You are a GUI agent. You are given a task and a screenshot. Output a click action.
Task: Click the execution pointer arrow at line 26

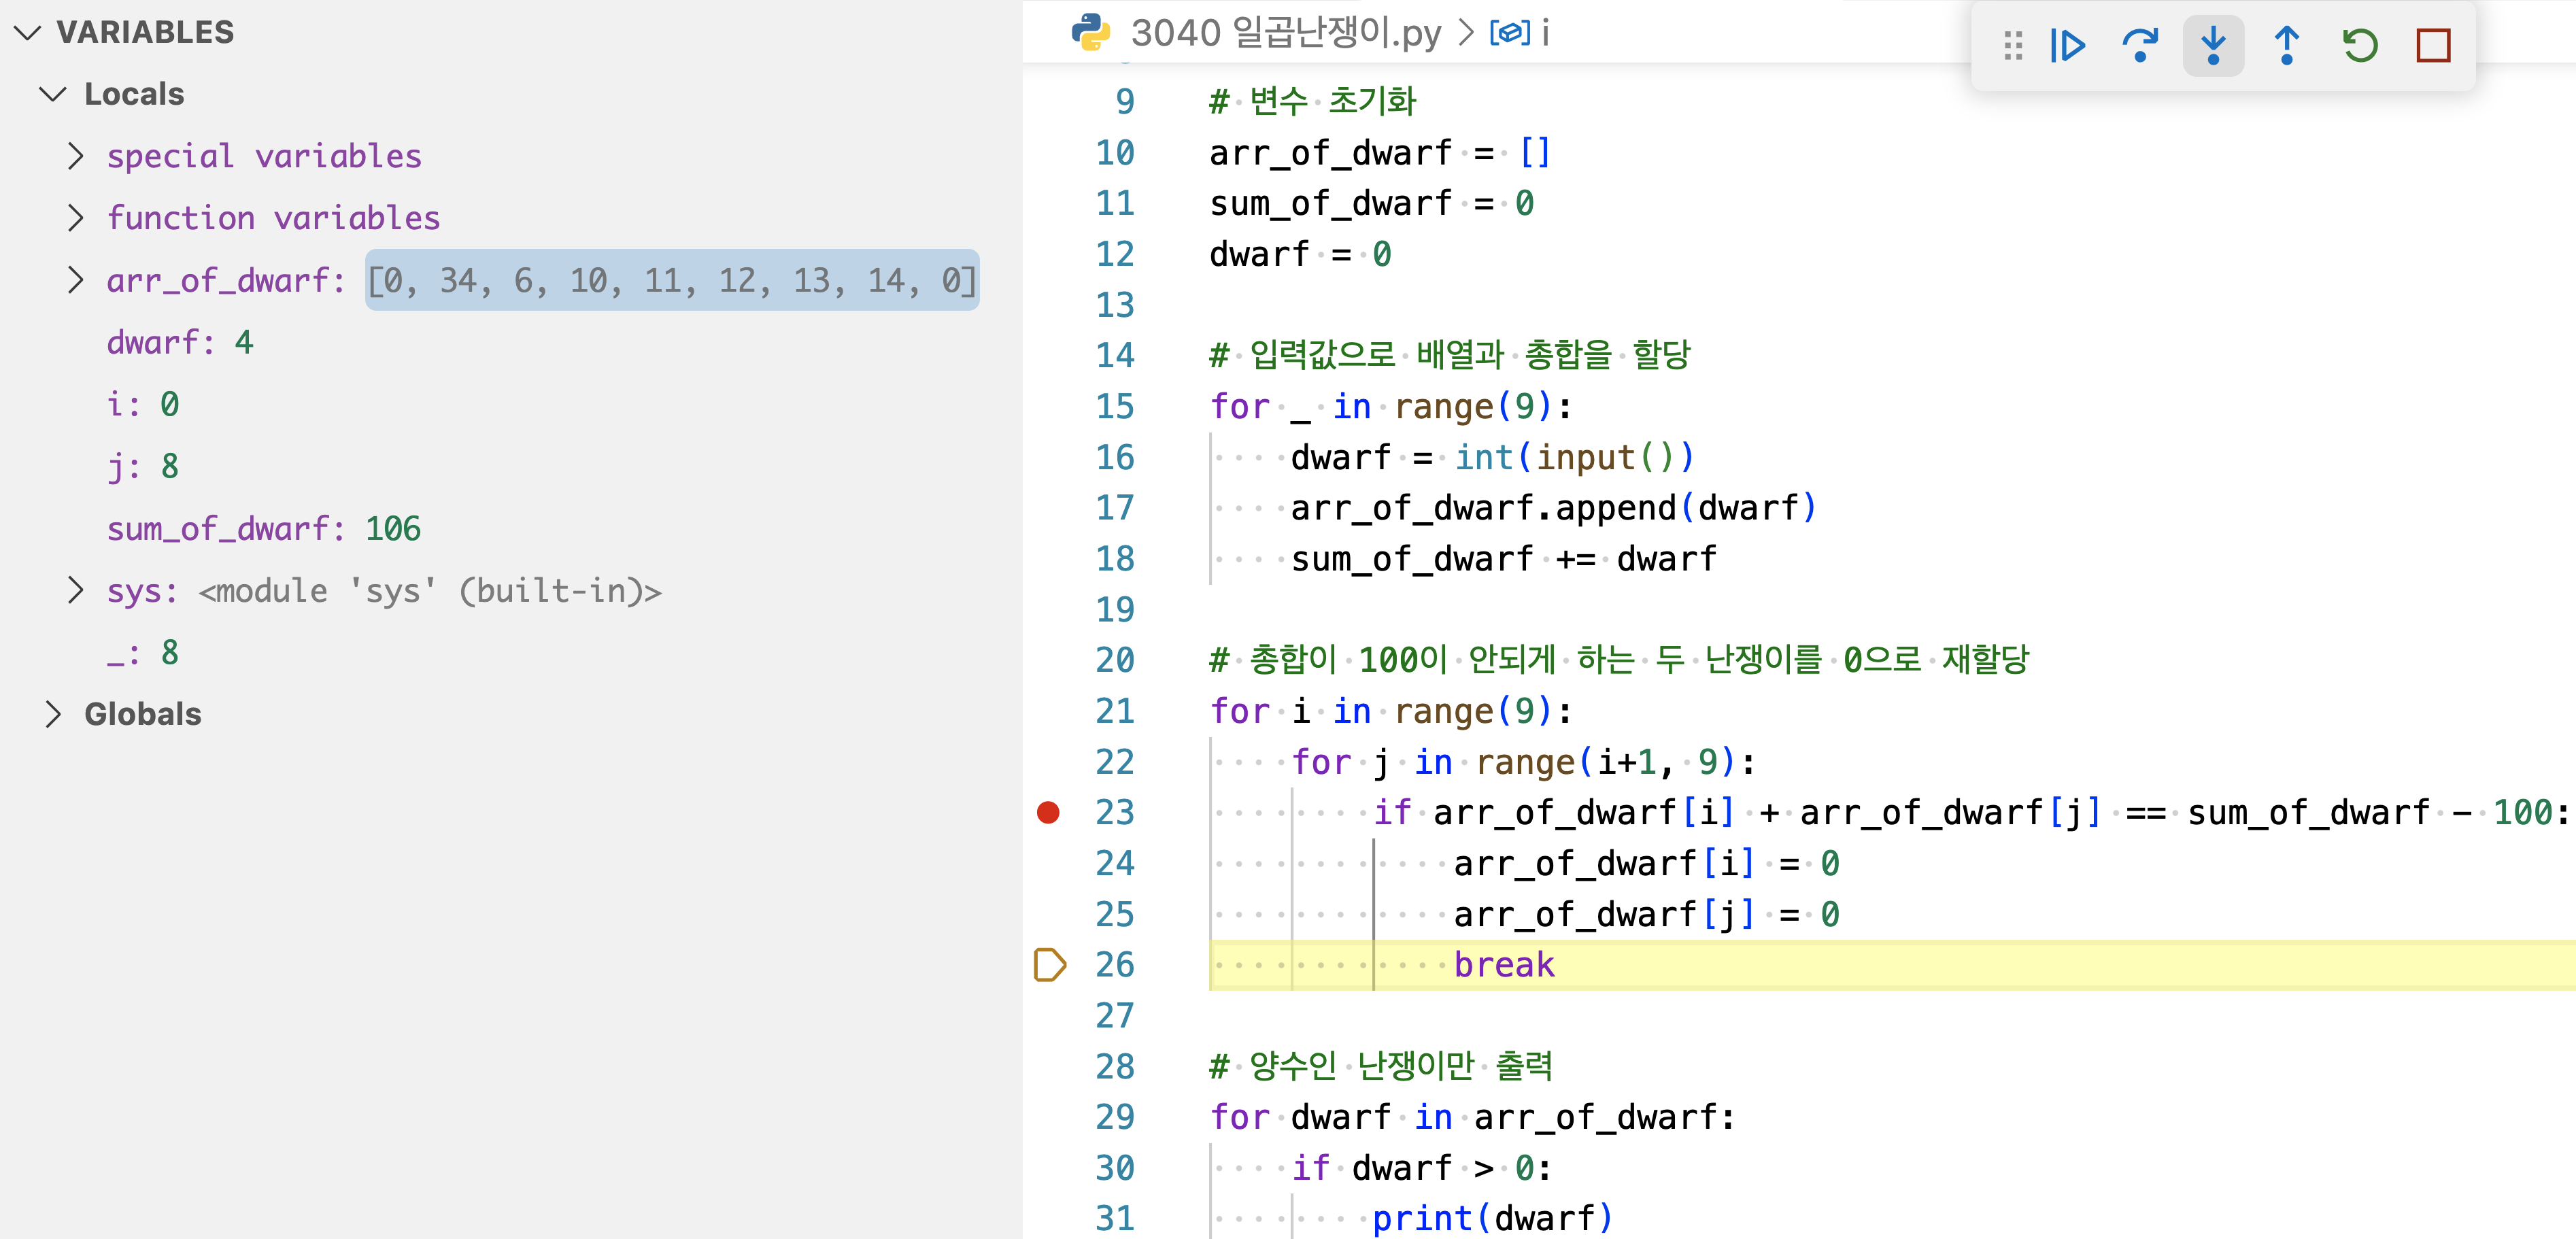pyautogui.click(x=1049, y=964)
